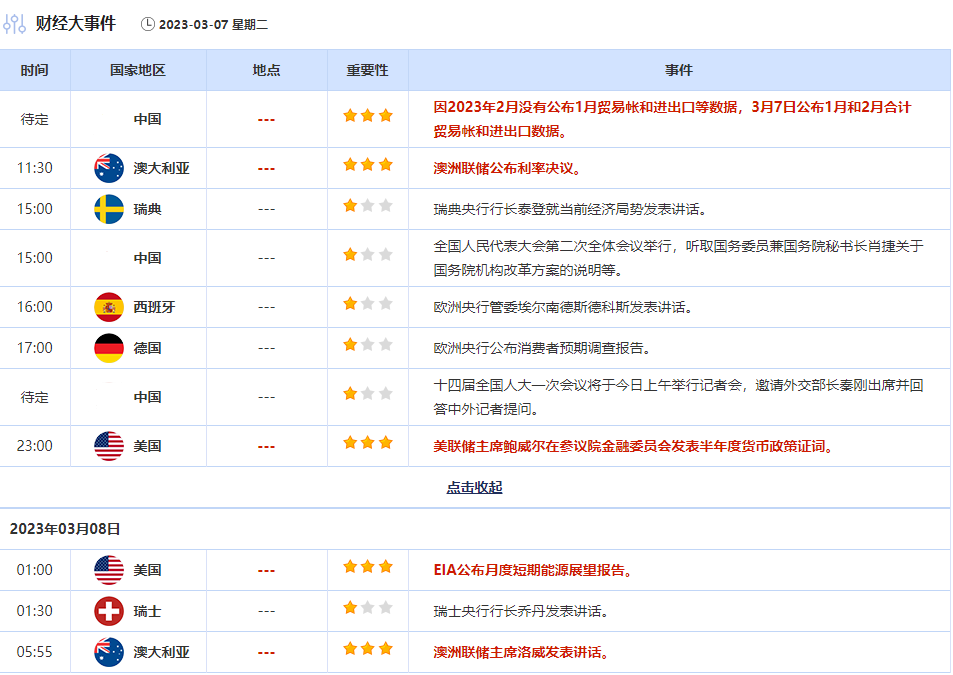
Task: Click the US flag in the 01:00 row
Action: (x=109, y=570)
